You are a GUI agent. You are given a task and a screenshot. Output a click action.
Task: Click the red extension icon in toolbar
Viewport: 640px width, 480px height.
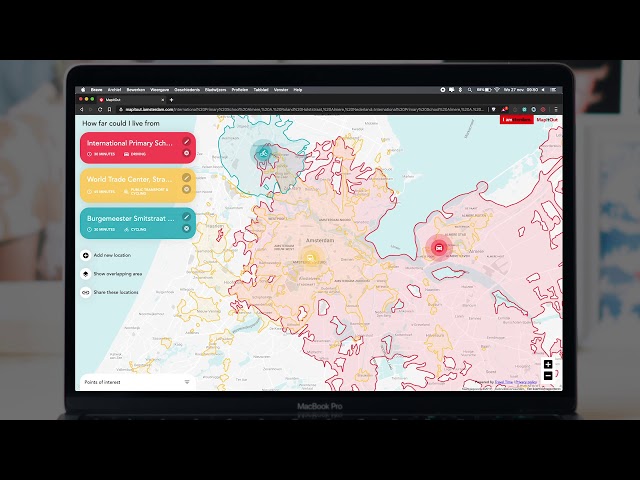(543, 109)
